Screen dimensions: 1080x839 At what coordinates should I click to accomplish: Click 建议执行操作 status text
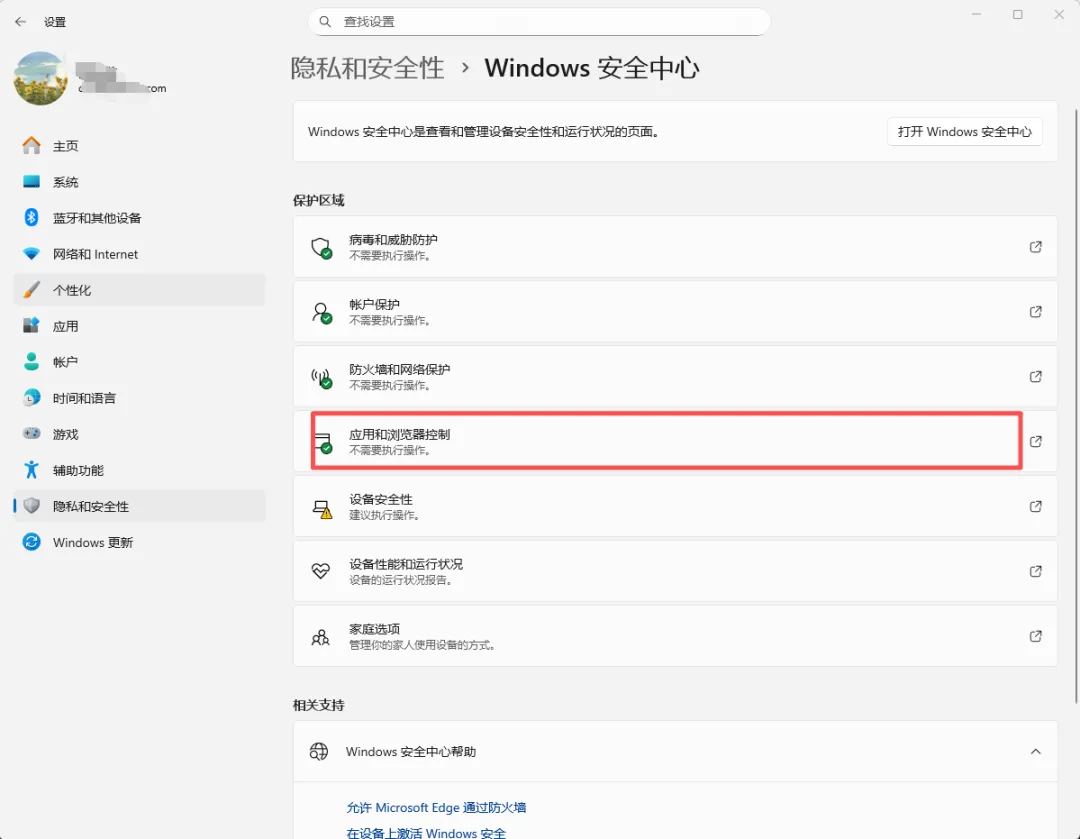(x=384, y=515)
